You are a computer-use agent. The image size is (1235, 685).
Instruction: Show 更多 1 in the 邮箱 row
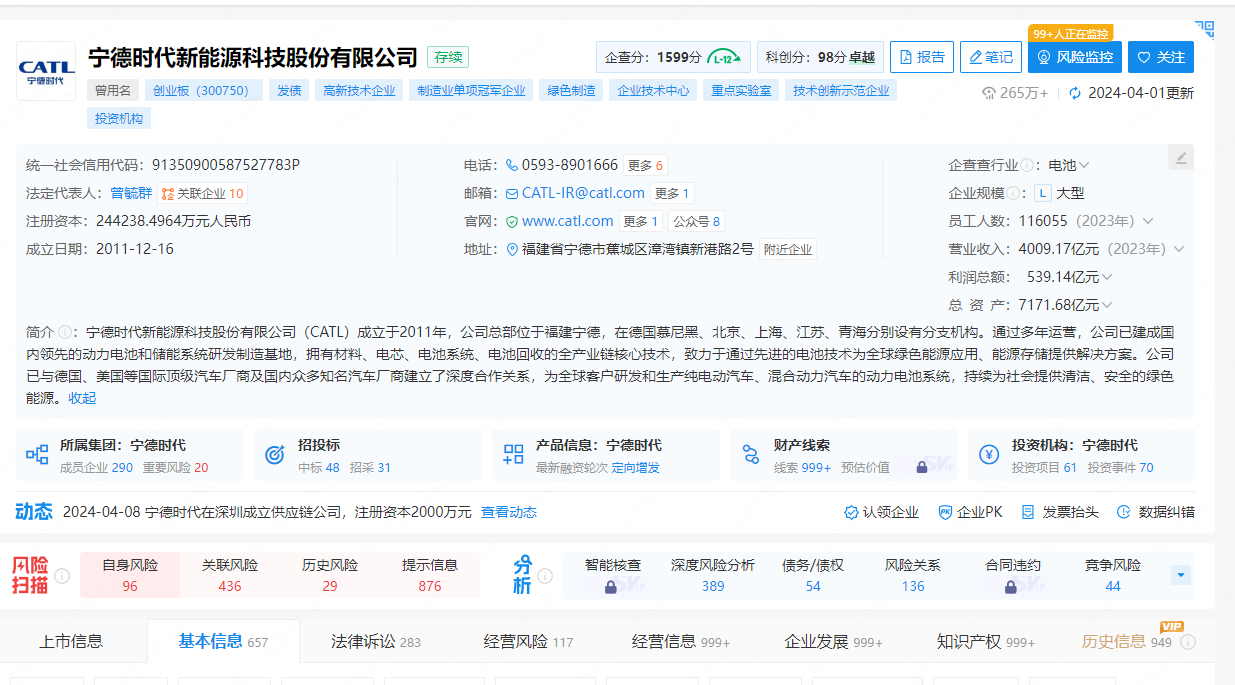tap(673, 193)
